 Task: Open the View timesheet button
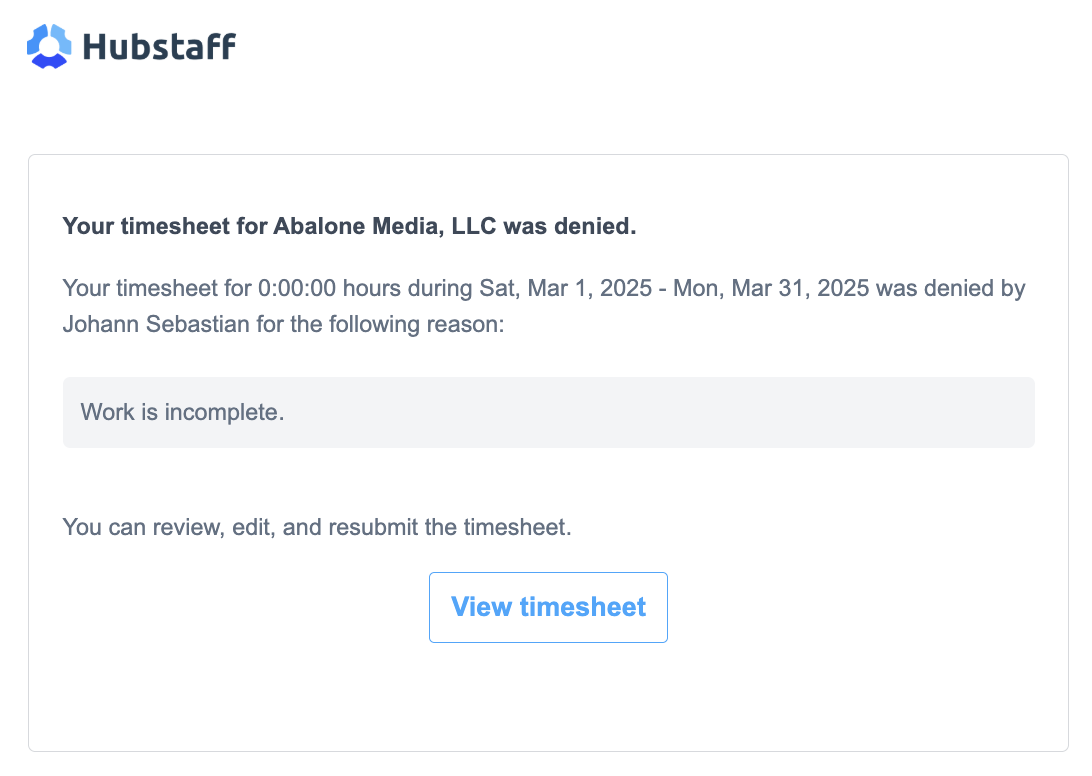point(548,607)
